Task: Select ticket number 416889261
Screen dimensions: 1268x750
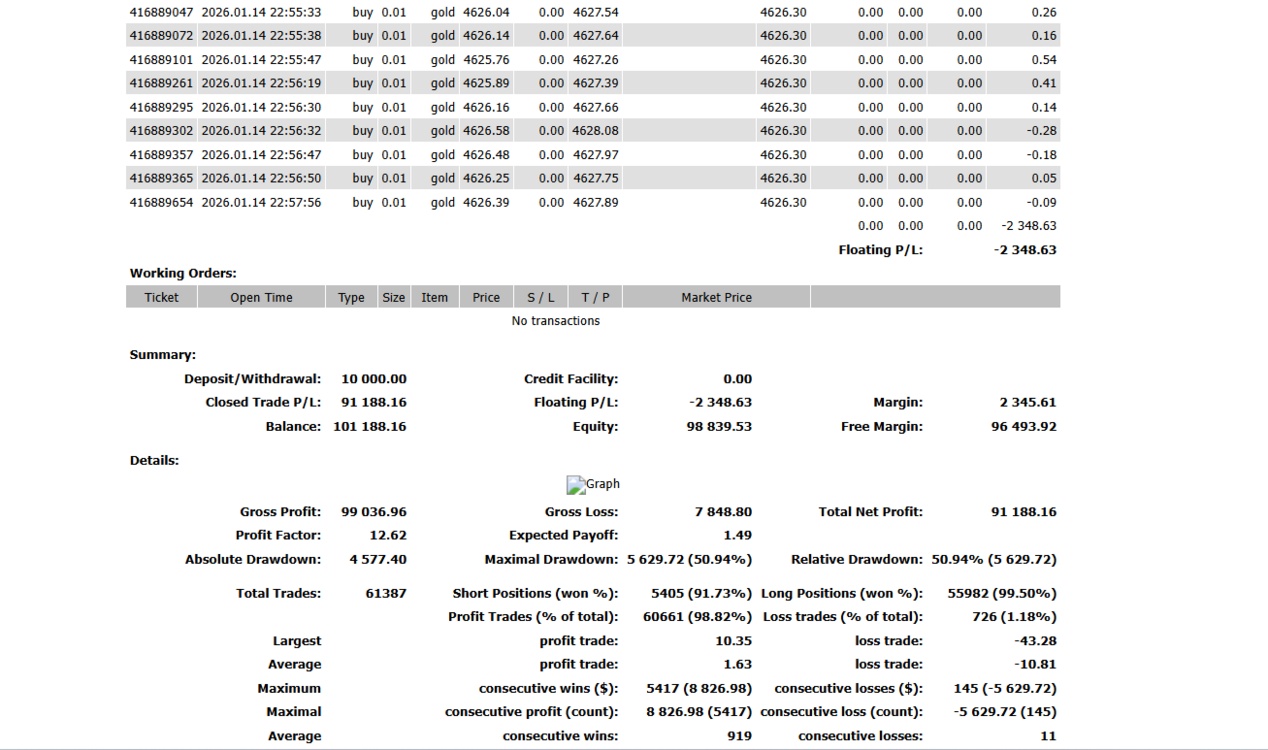Action: tap(161, 83)
